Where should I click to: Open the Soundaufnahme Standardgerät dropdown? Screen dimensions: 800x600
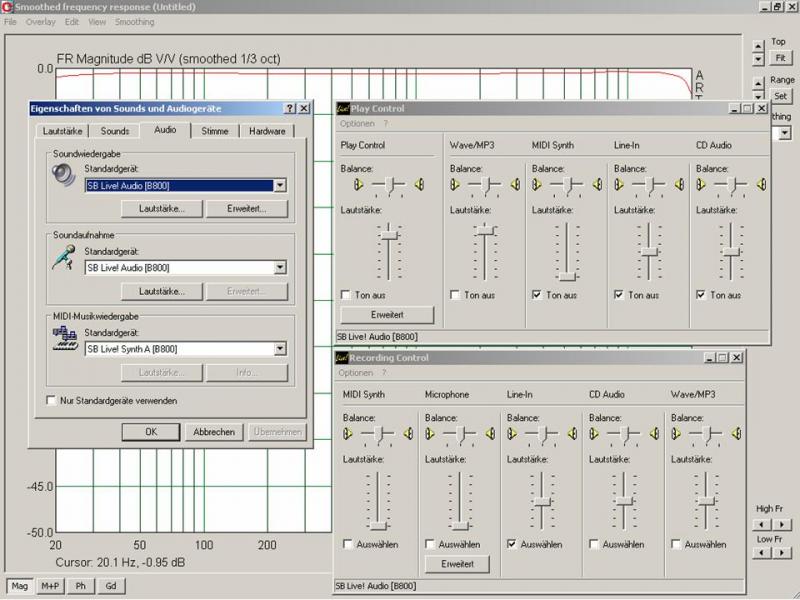coord(280,267)
